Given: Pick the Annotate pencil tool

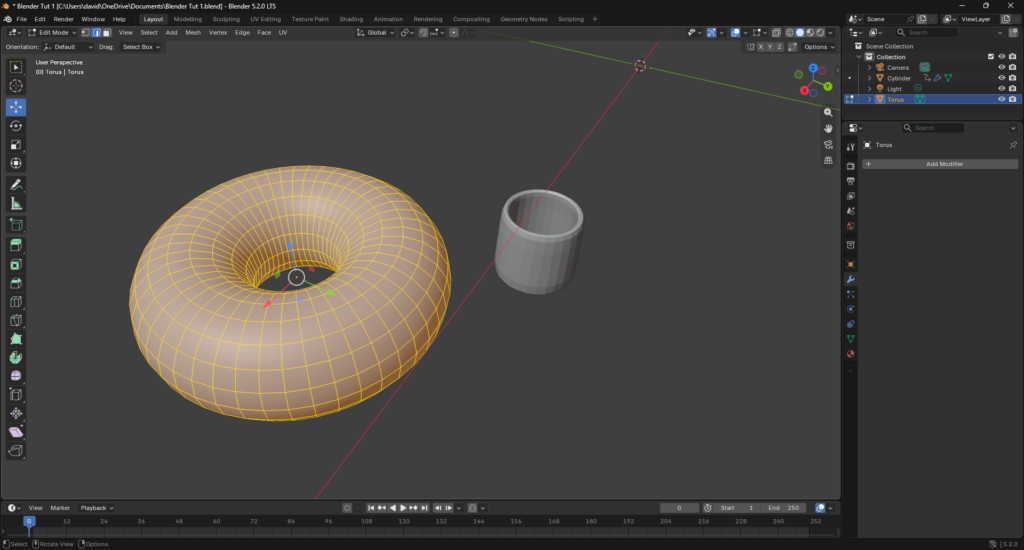Looking at the screenshot, I should (x=16, y=185).
